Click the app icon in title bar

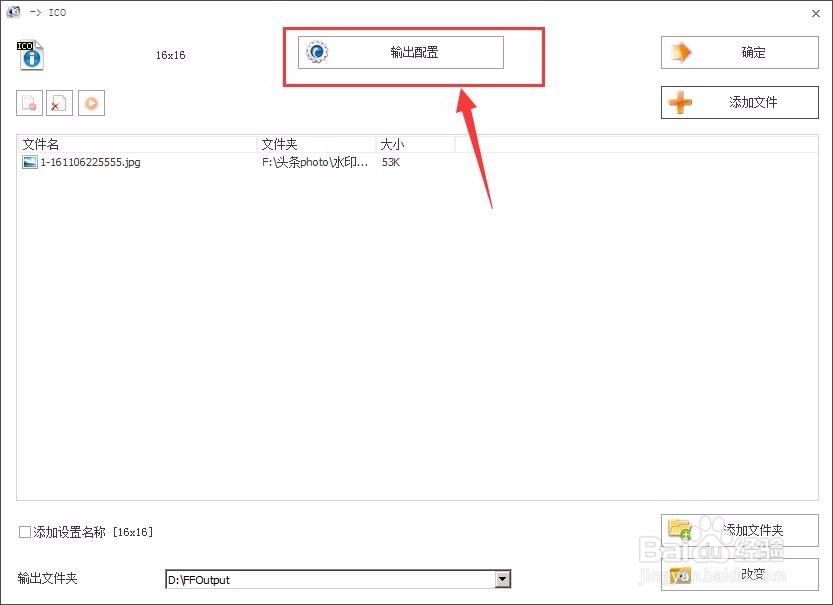point(13,12)
